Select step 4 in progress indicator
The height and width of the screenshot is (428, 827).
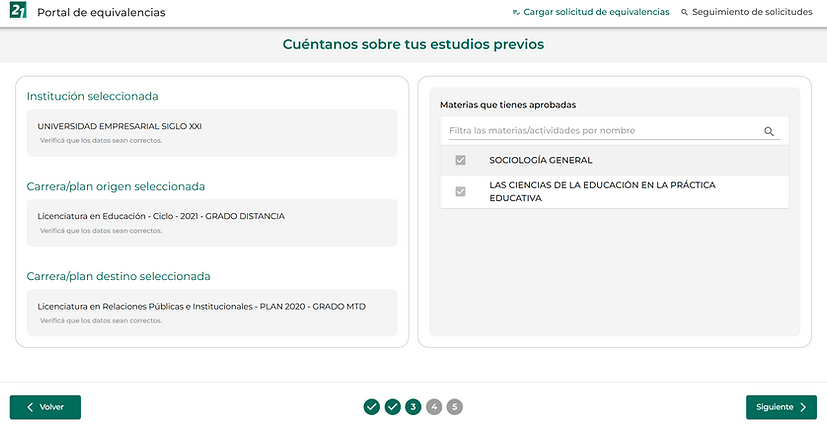point(434,407)
